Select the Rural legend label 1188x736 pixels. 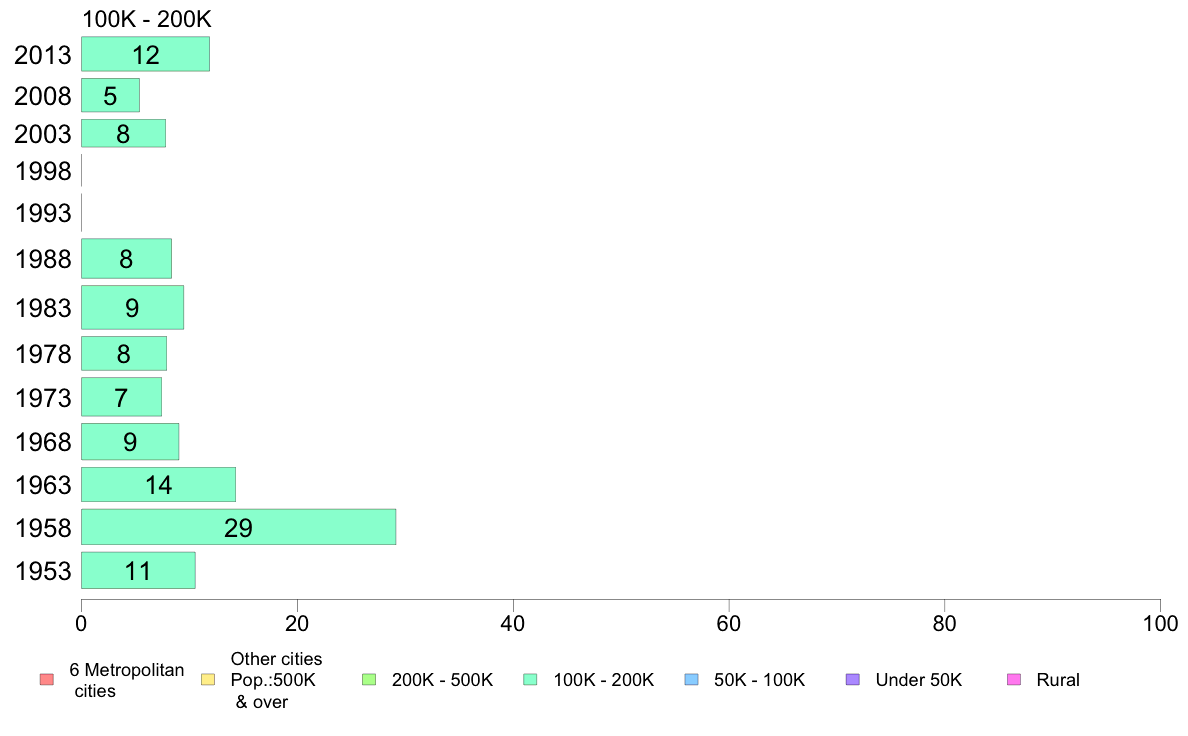click(1058, 680)
